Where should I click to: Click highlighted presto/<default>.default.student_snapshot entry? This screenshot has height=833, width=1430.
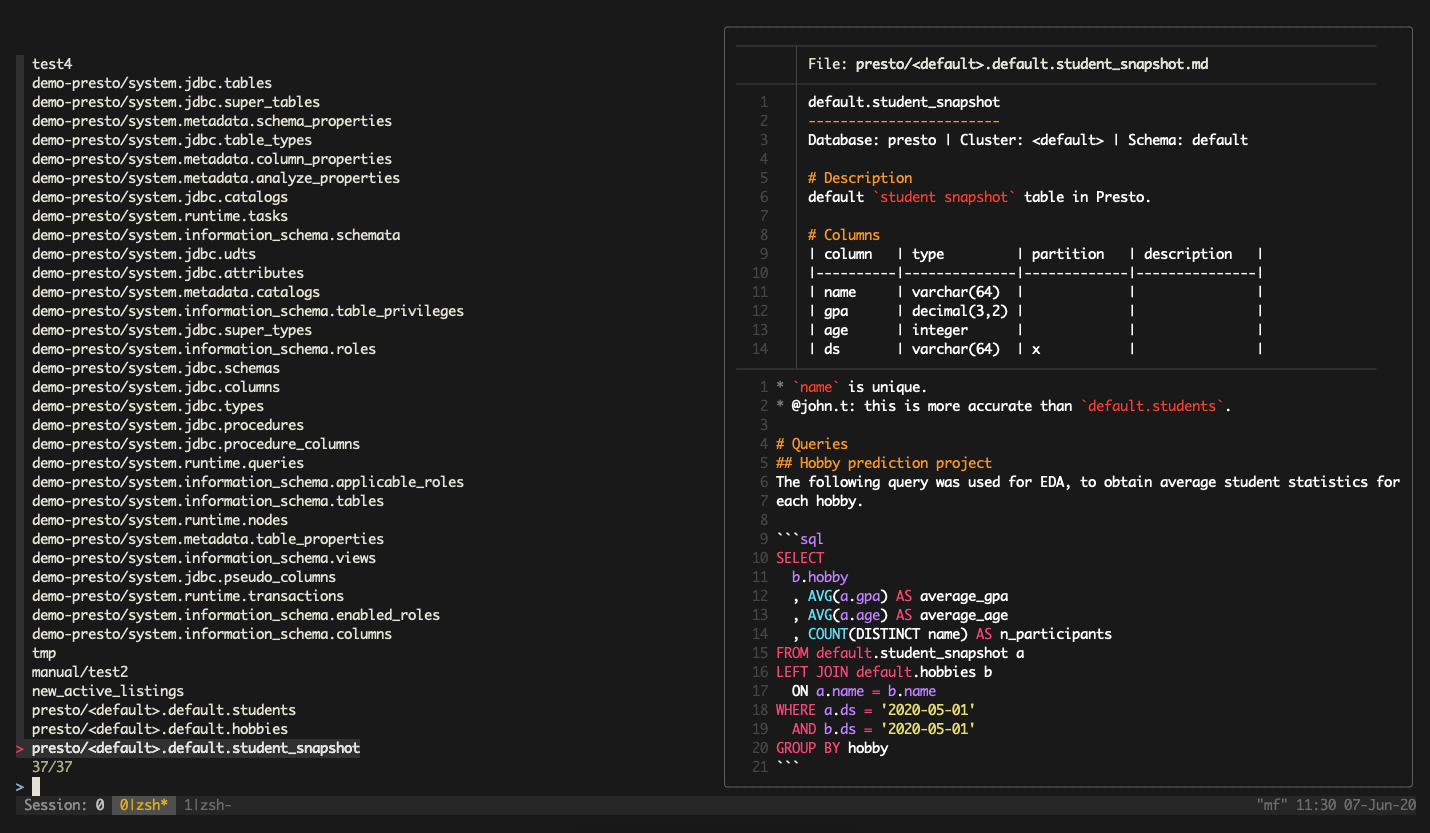click(196, 748)
